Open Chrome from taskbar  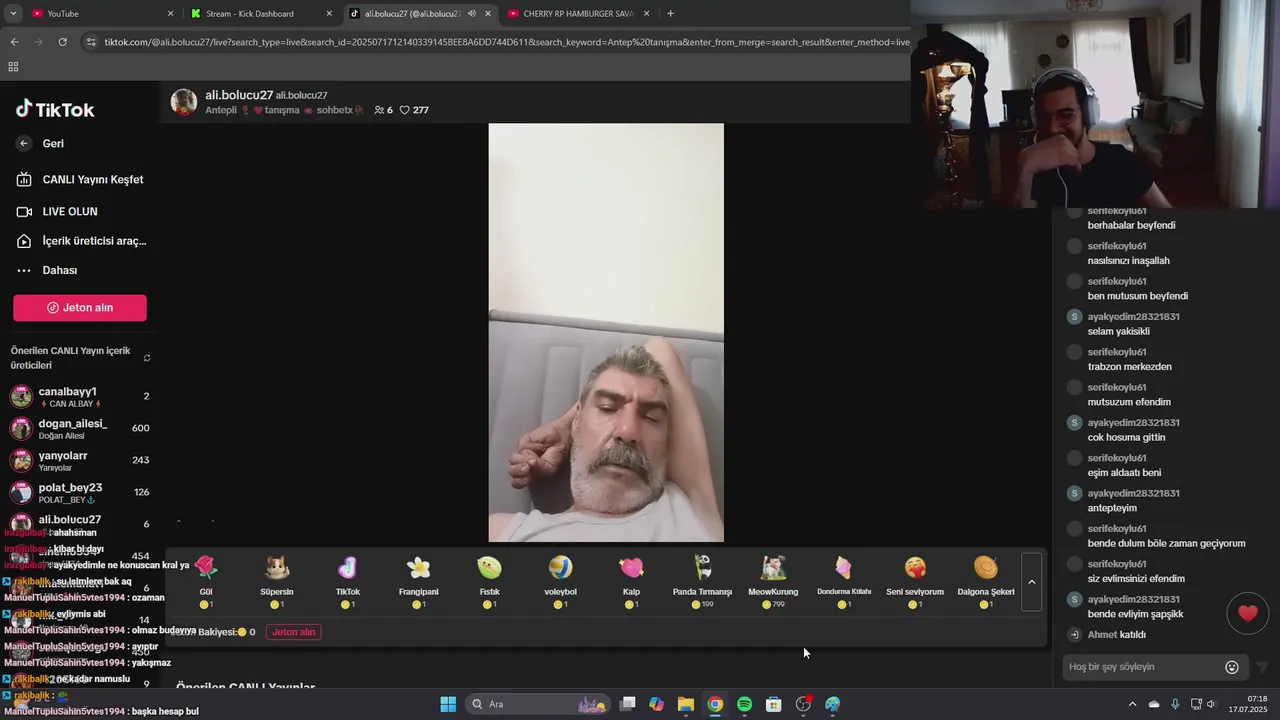(715, 704)
